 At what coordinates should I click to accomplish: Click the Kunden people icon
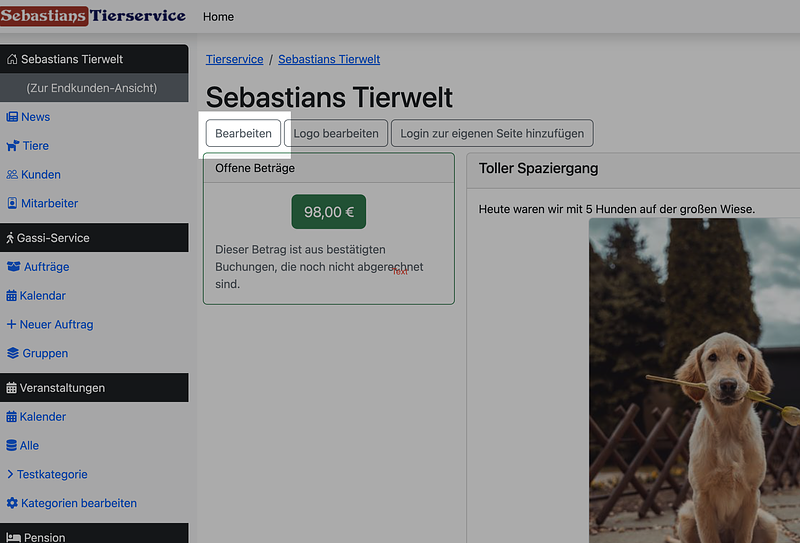[12, 175]
